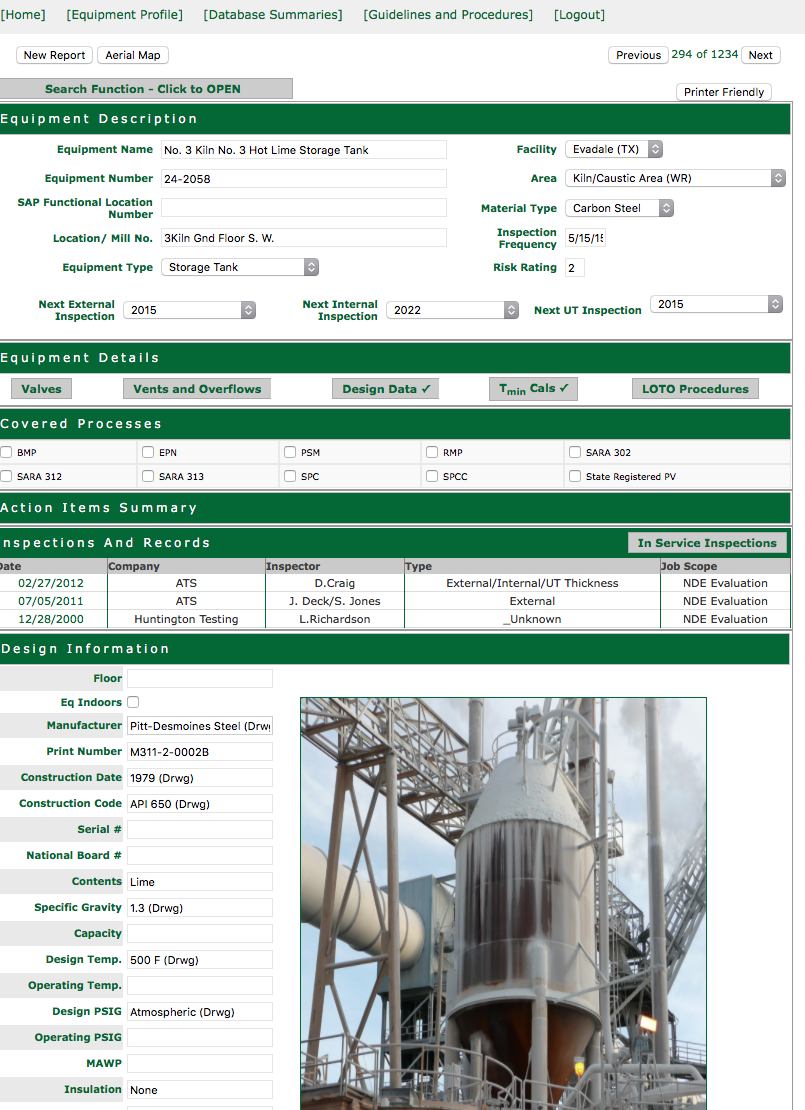Click the New Report button
This screenshot has height=1110, width=805.
coord(54,55)
